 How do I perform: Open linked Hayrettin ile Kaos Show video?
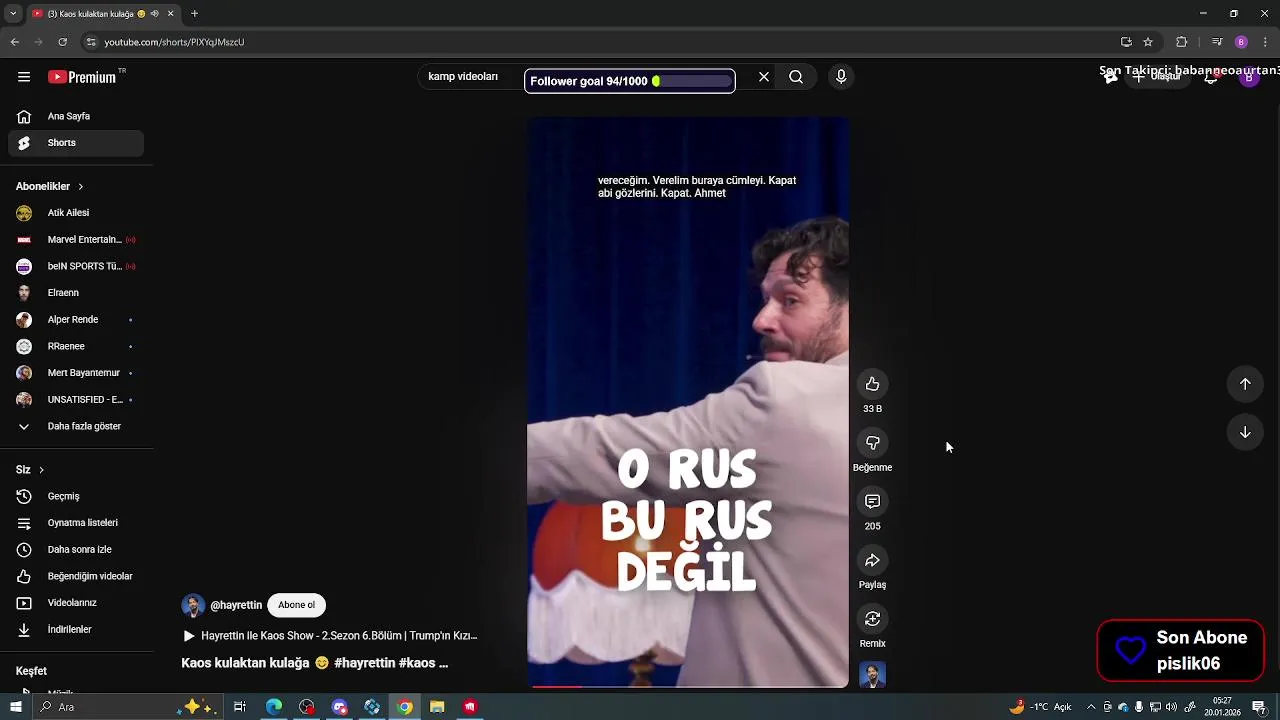[x=330, y=636]
